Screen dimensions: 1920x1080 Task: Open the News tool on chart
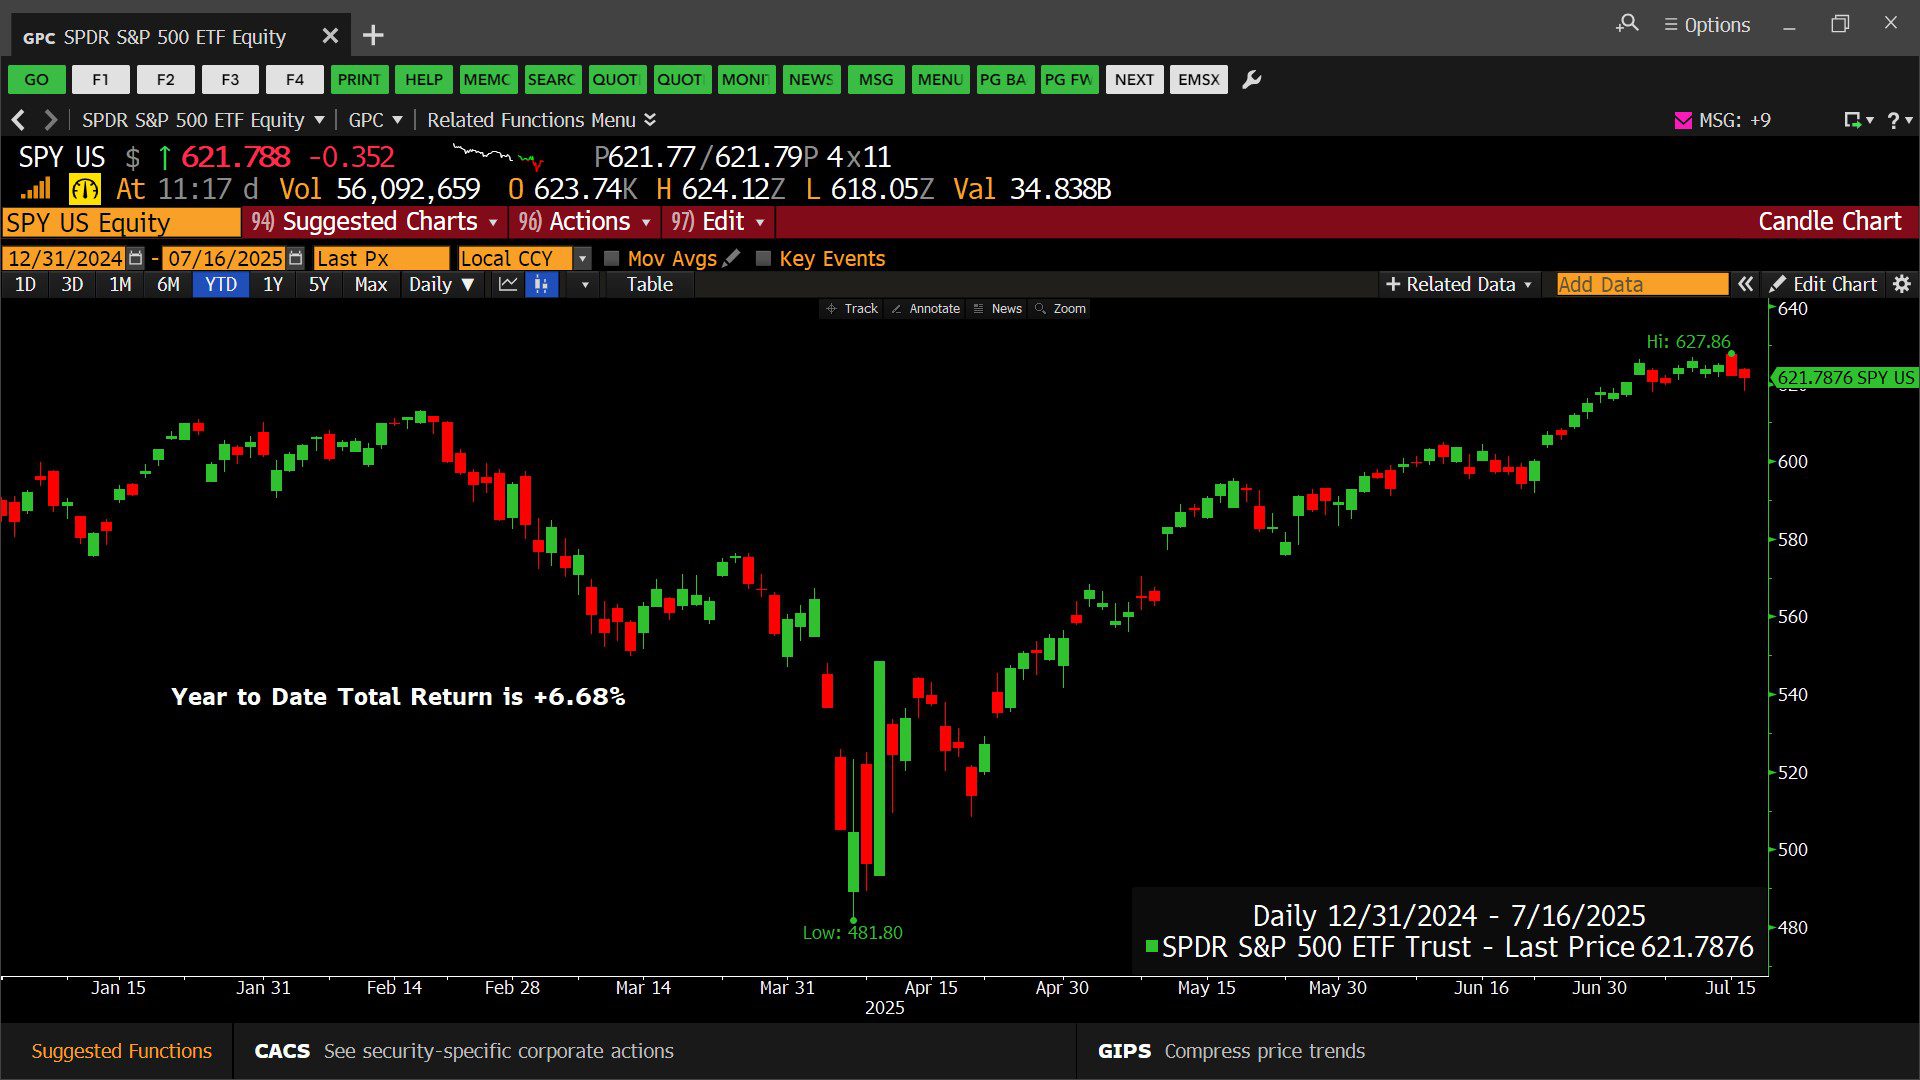pos(997,309)
